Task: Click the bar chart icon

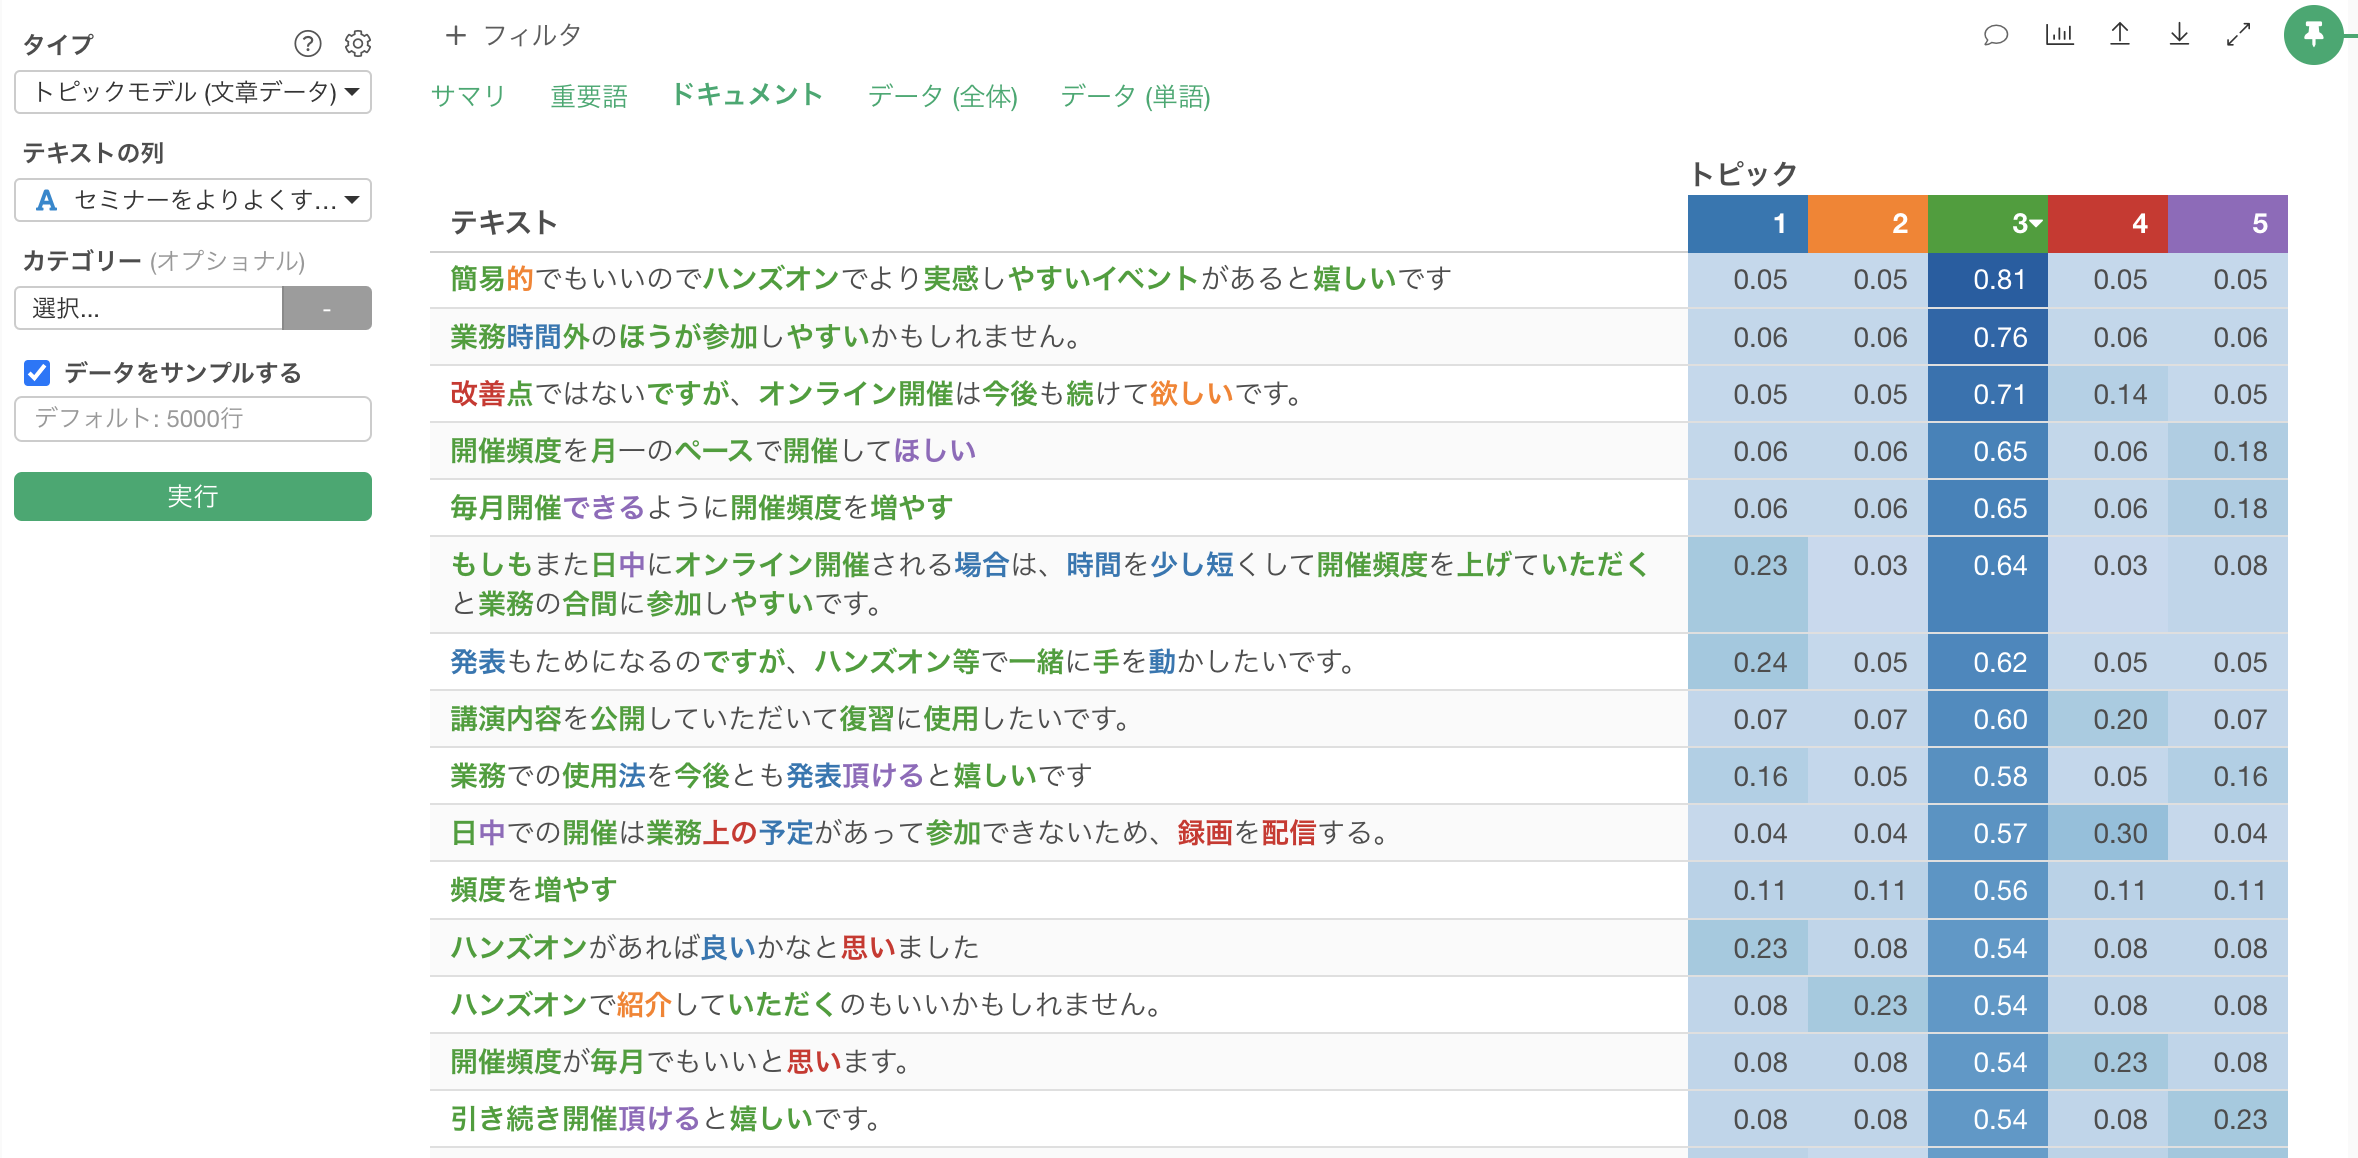Action: point(2059,35)
